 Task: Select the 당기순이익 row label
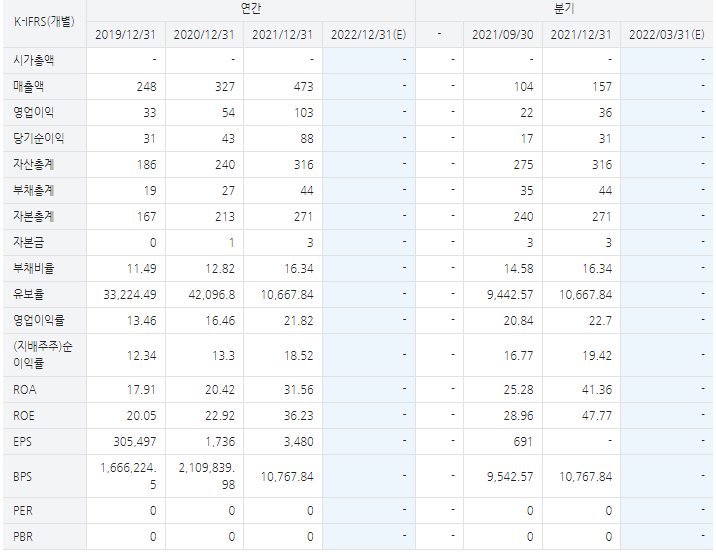click(x=39, y=138)
